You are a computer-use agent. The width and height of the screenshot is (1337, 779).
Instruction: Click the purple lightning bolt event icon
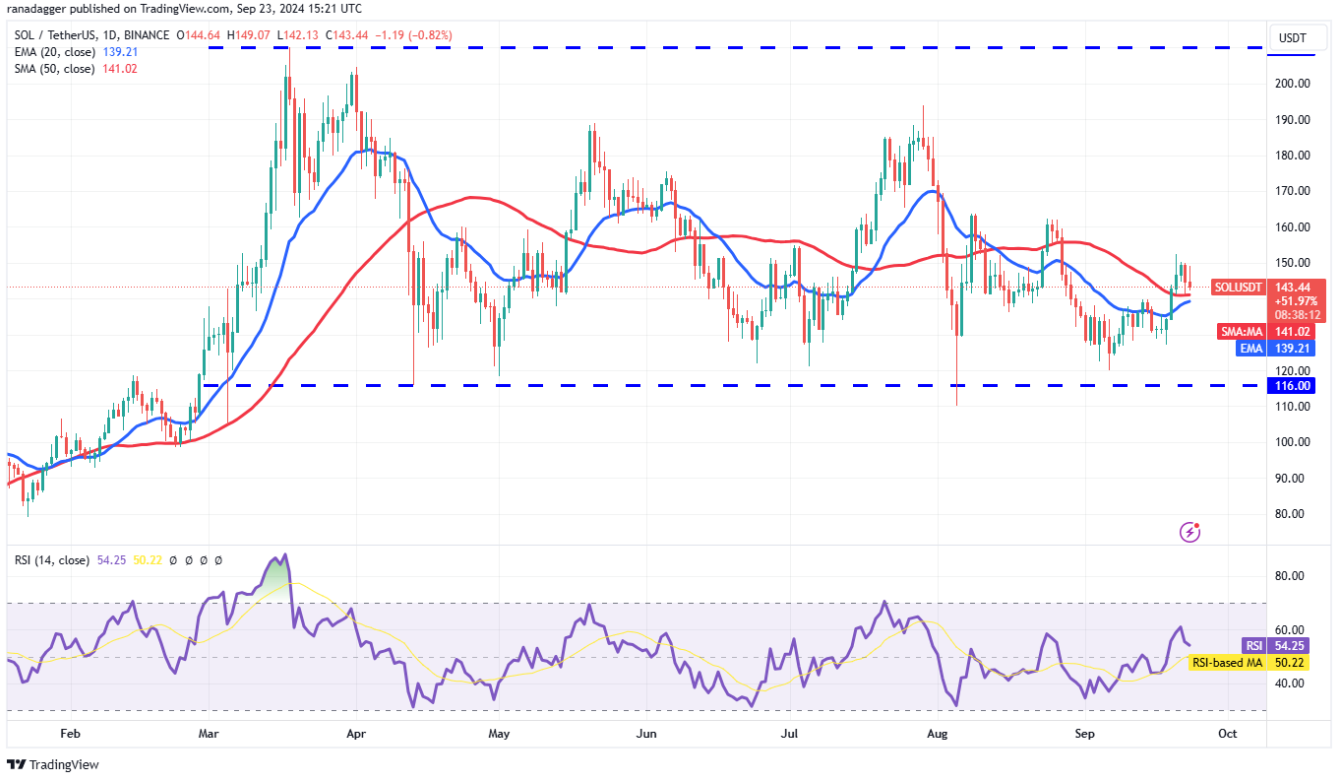tap(1190, 532)
